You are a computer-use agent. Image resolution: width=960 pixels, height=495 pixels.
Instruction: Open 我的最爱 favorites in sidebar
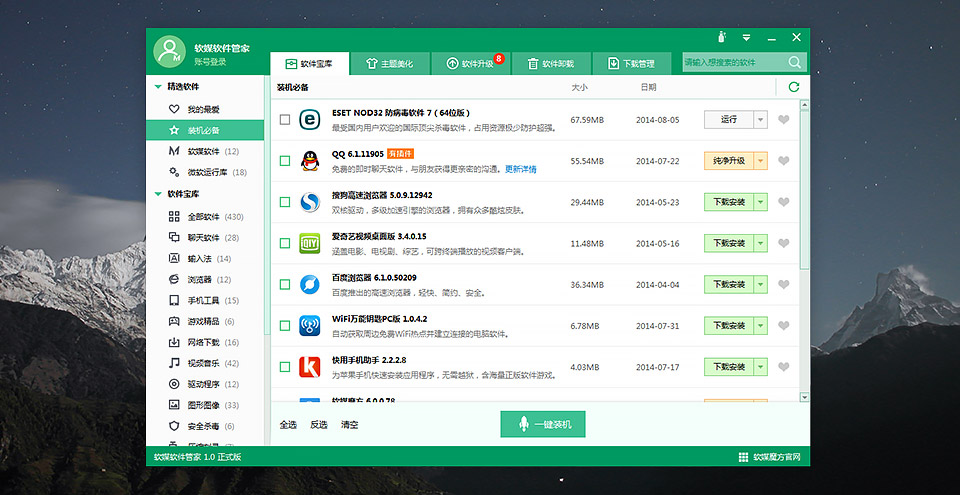204,110
